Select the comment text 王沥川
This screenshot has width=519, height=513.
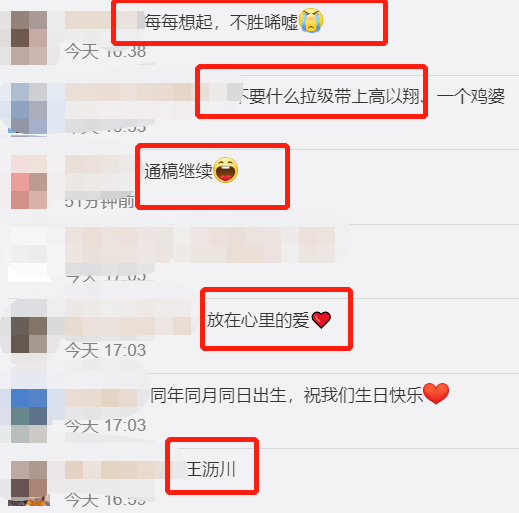point(211,469)
